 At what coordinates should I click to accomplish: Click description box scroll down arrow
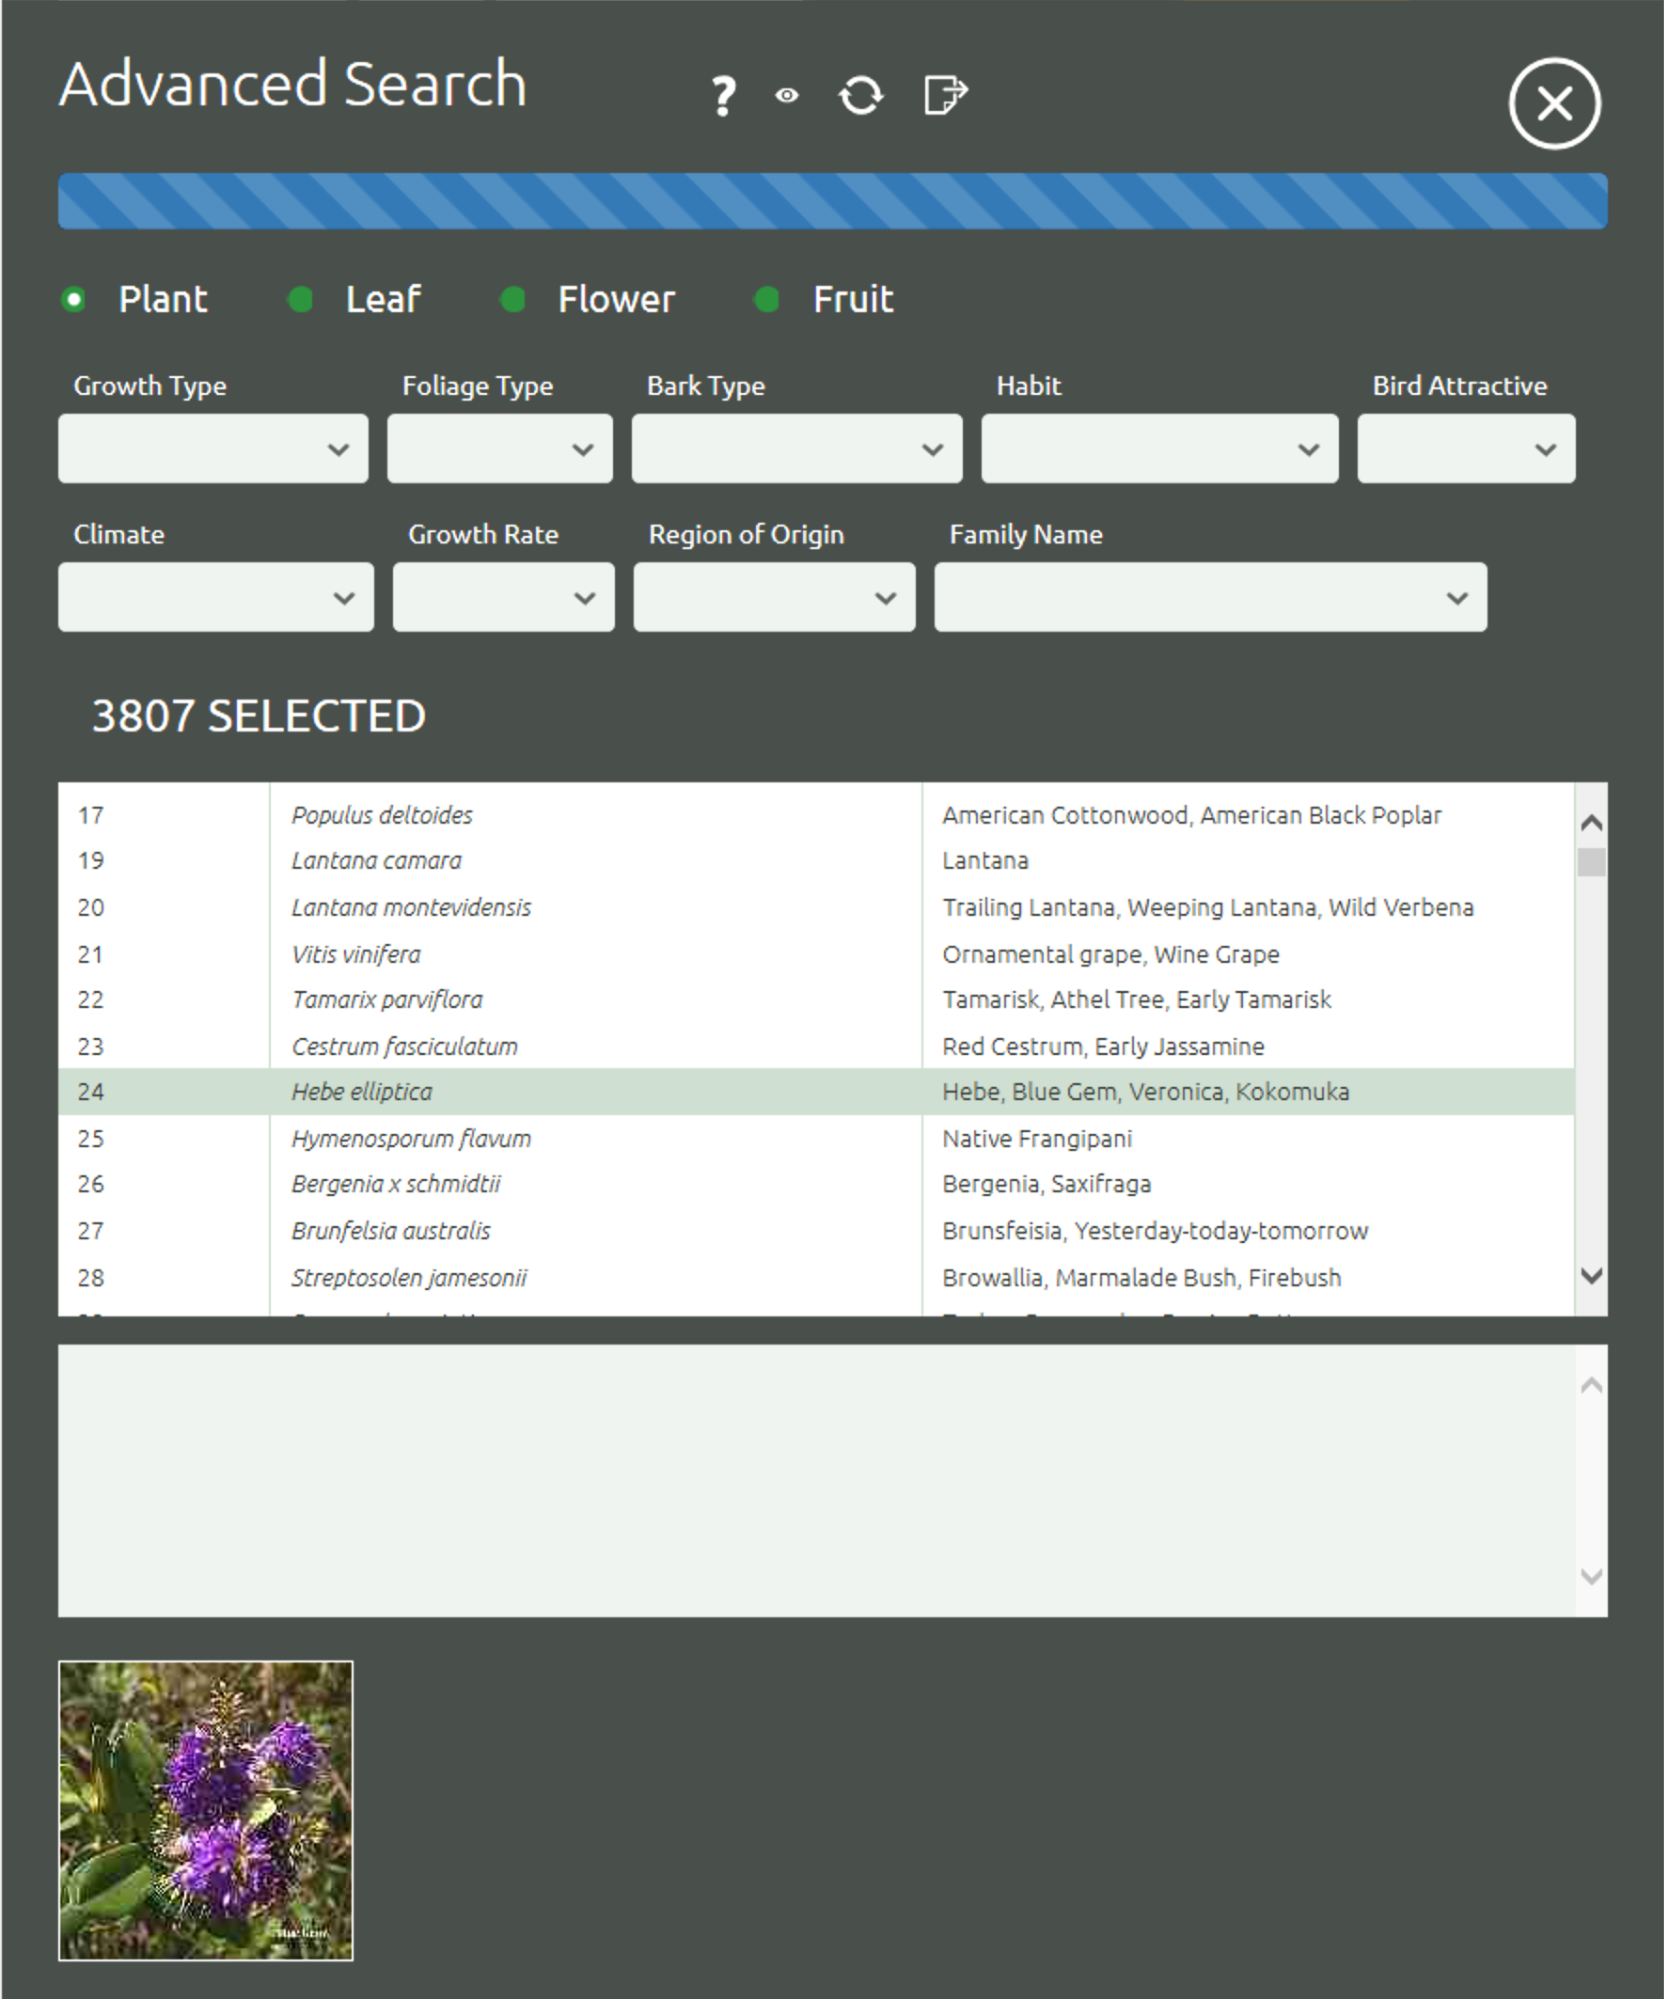(x=1592, y=1576)
